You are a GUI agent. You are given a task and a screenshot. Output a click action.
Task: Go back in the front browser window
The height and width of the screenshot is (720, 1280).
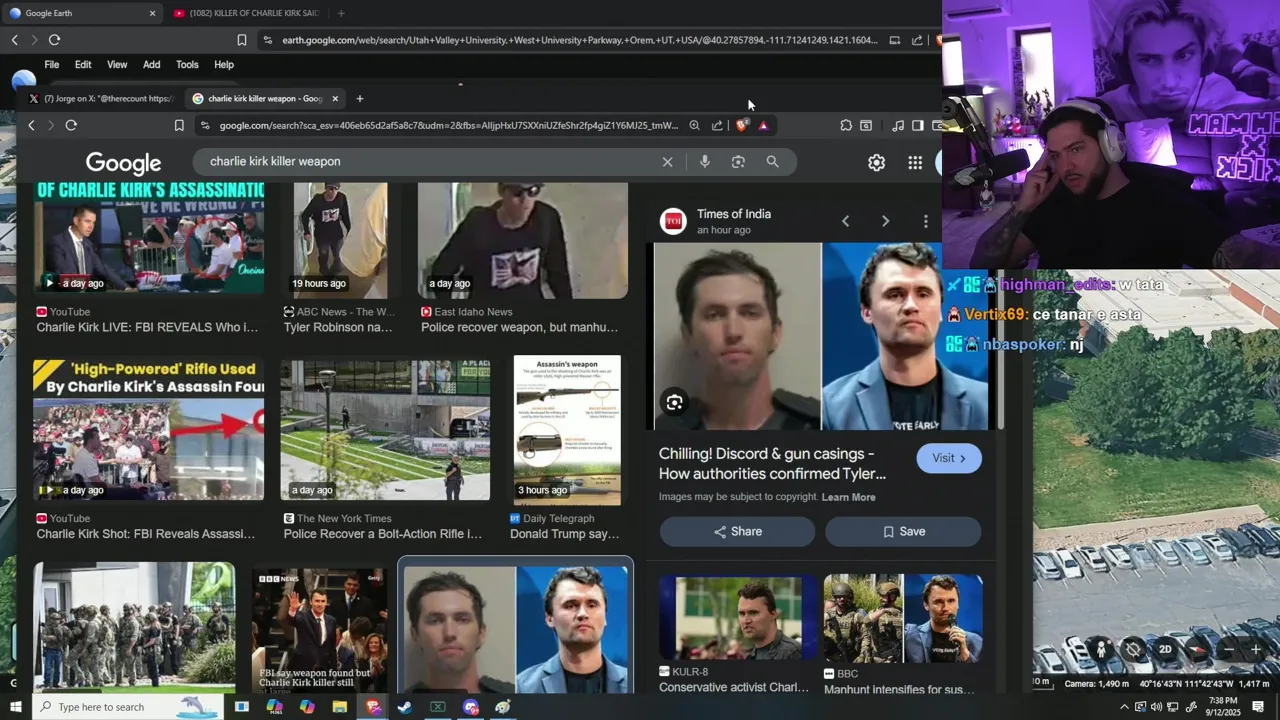click(x=31, y=125)
